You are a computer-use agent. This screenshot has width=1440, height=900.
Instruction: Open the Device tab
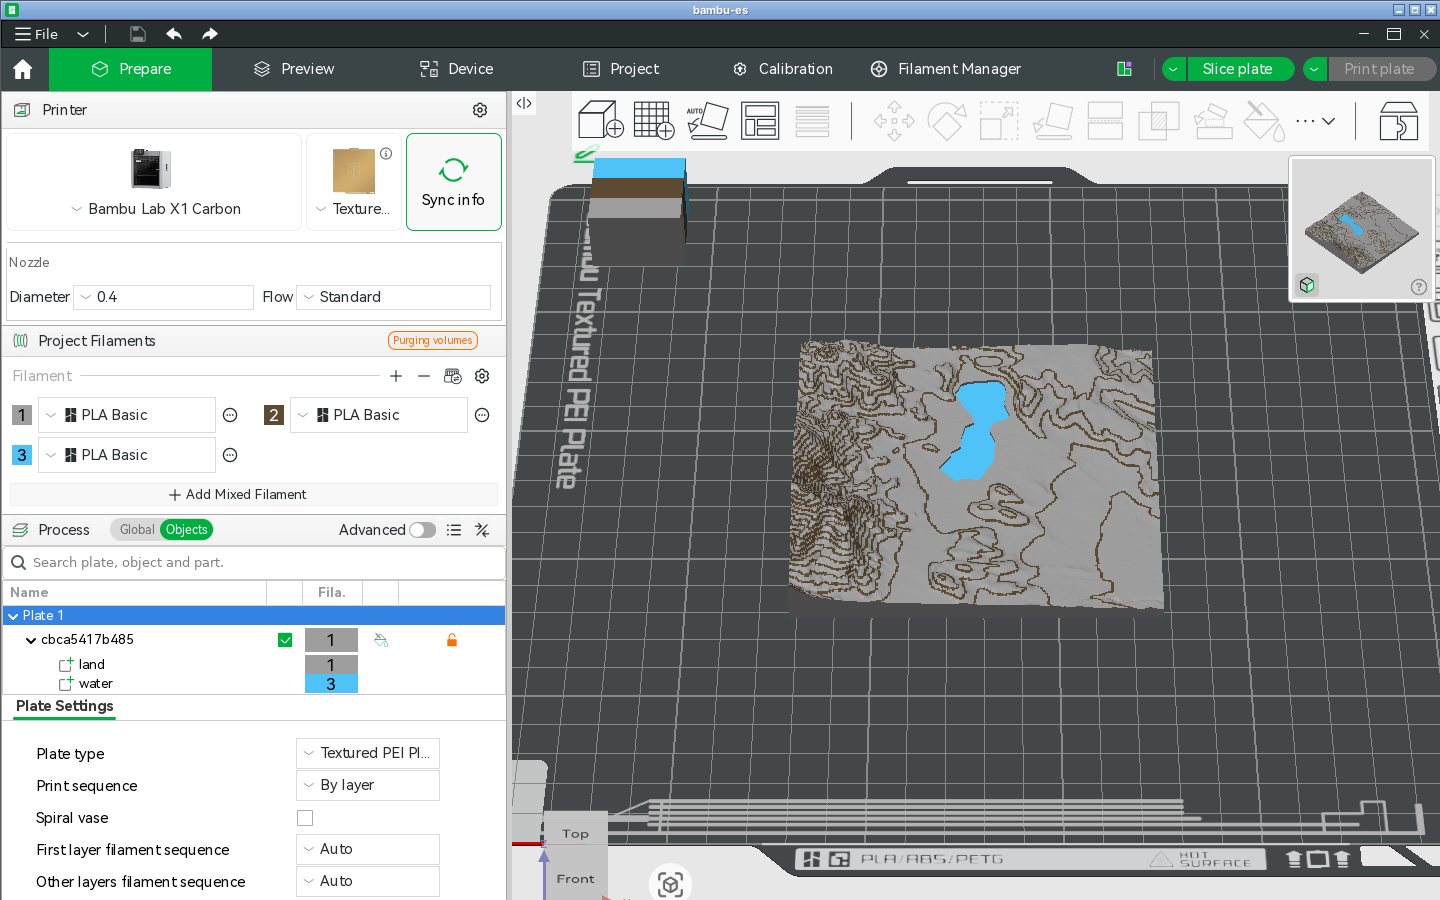coord(456,69)
